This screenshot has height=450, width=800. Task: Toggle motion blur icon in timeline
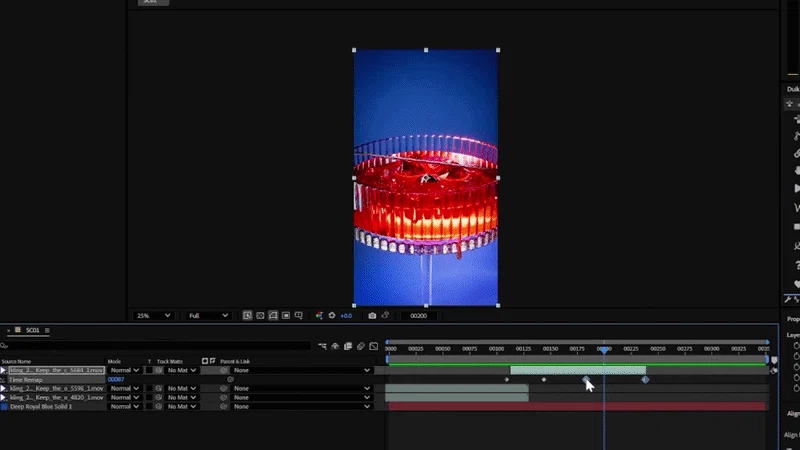tap(361, 346)
